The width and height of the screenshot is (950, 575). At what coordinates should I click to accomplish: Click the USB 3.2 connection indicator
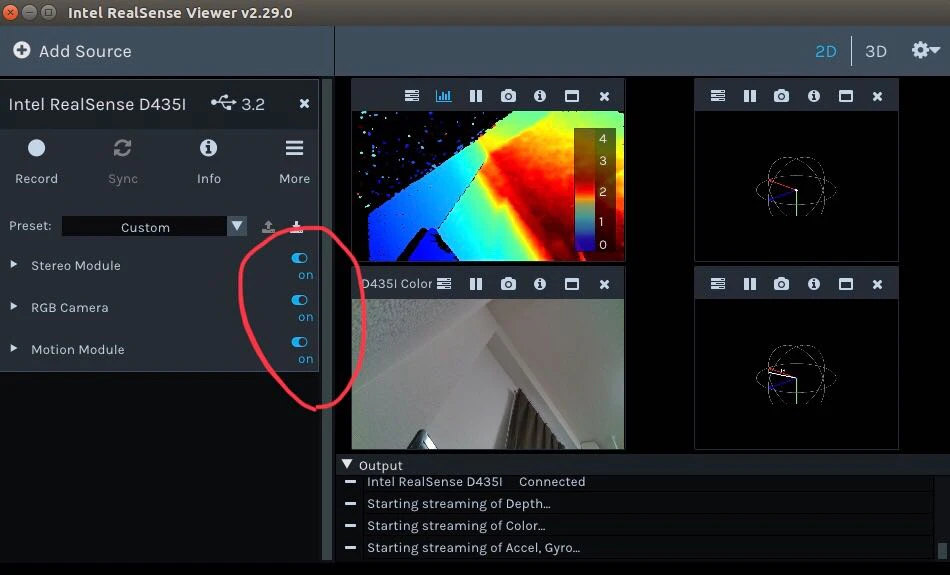(238, 104)
